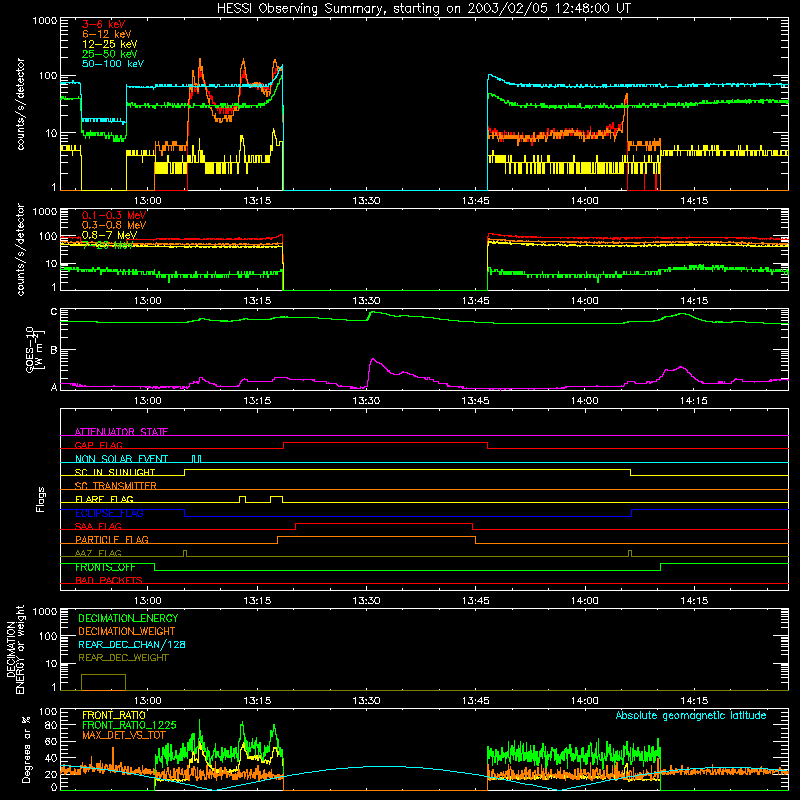Click the REAR_DEC_WEIGHT legend label

tap(123, 658)
